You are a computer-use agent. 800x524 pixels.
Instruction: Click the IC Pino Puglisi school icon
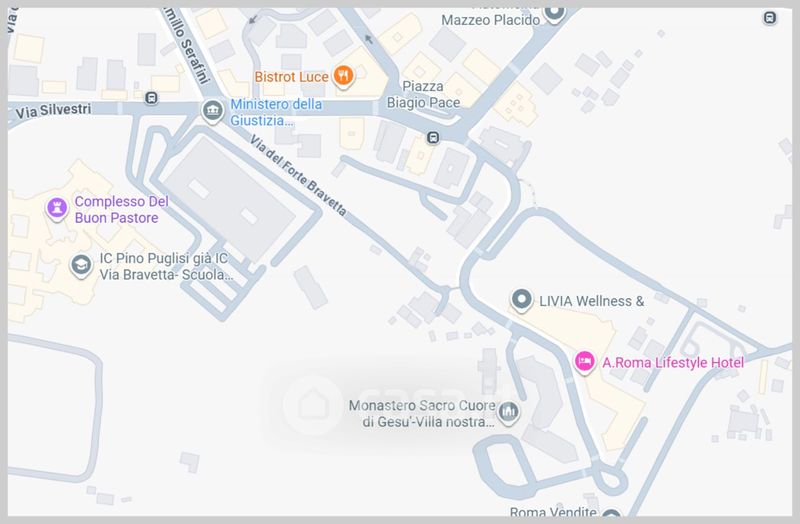[81, 265]
